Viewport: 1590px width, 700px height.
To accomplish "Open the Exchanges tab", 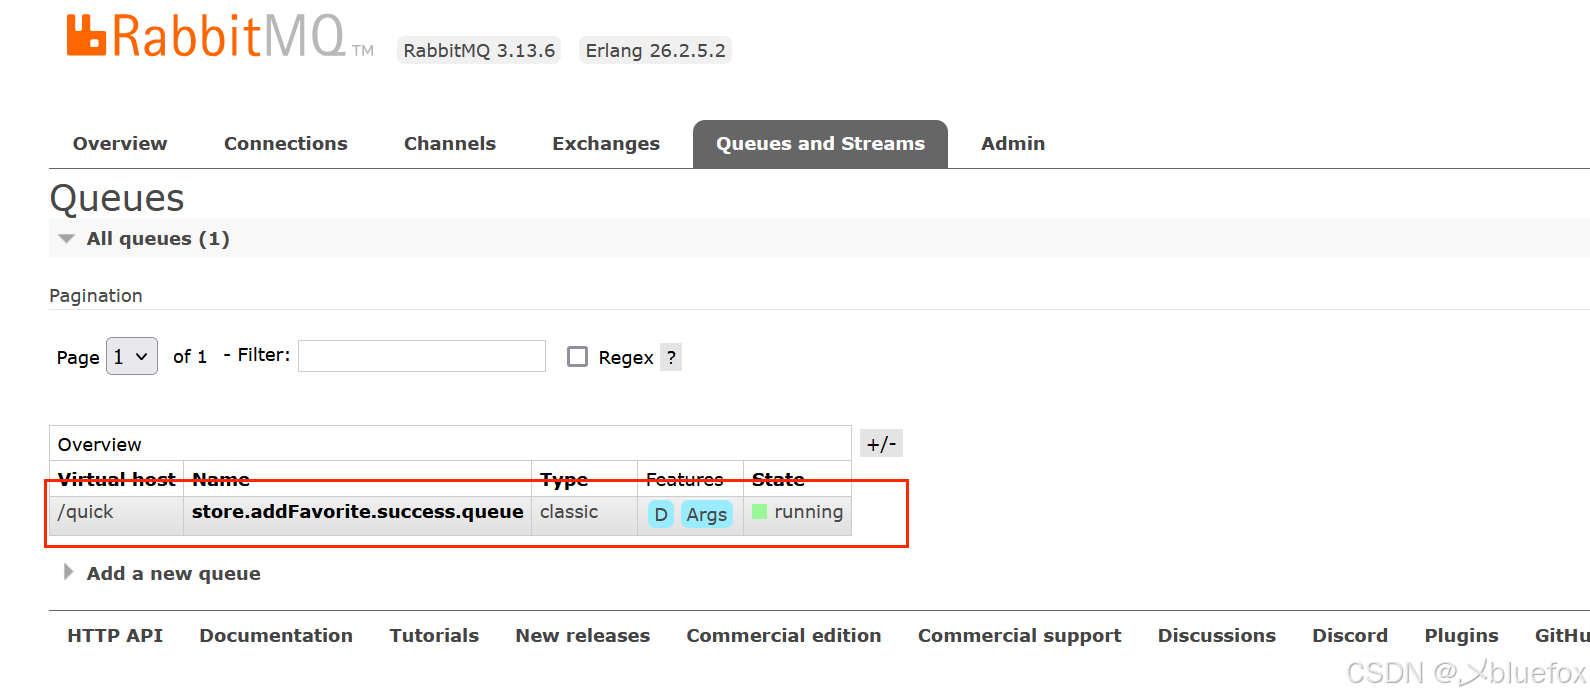I will (606, 143).
